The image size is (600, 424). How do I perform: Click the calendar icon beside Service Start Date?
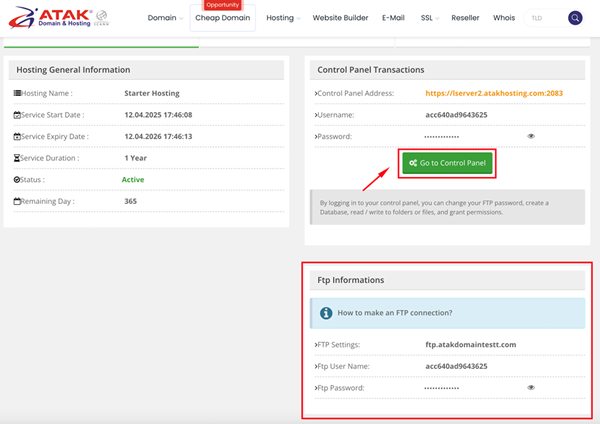point(17,115)
